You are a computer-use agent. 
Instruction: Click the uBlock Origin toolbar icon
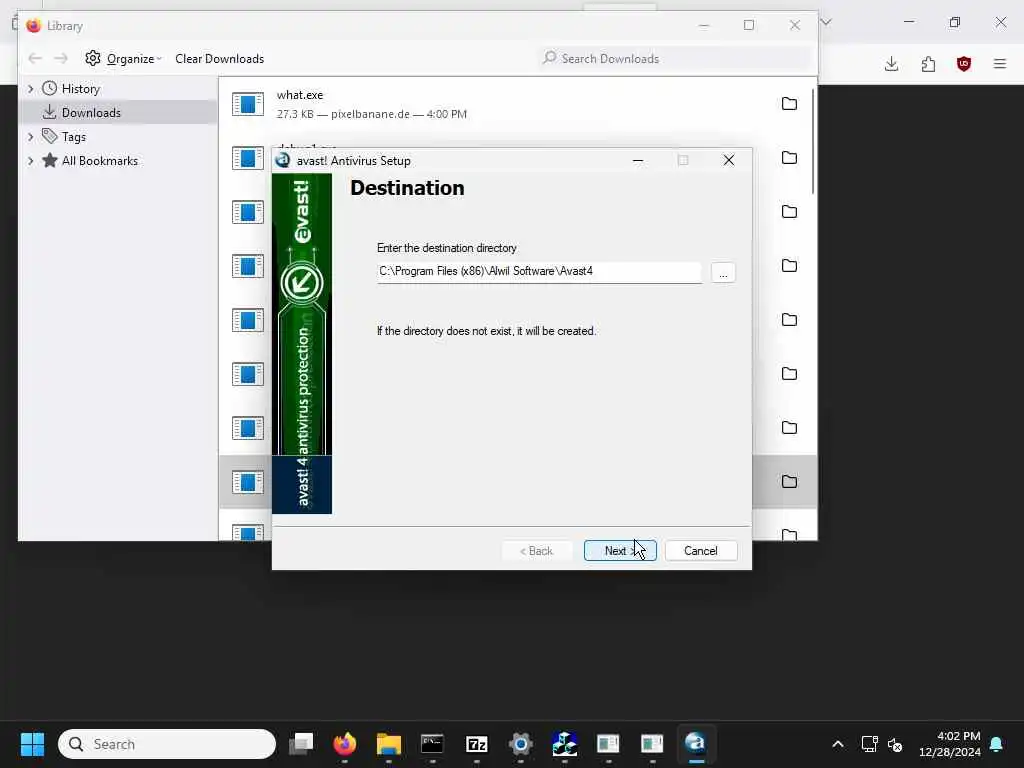tap(964, 63)
